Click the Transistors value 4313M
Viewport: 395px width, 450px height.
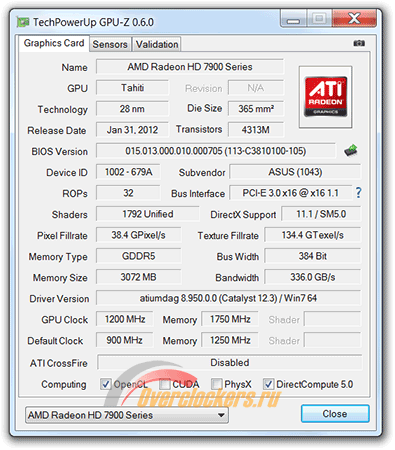256,130
